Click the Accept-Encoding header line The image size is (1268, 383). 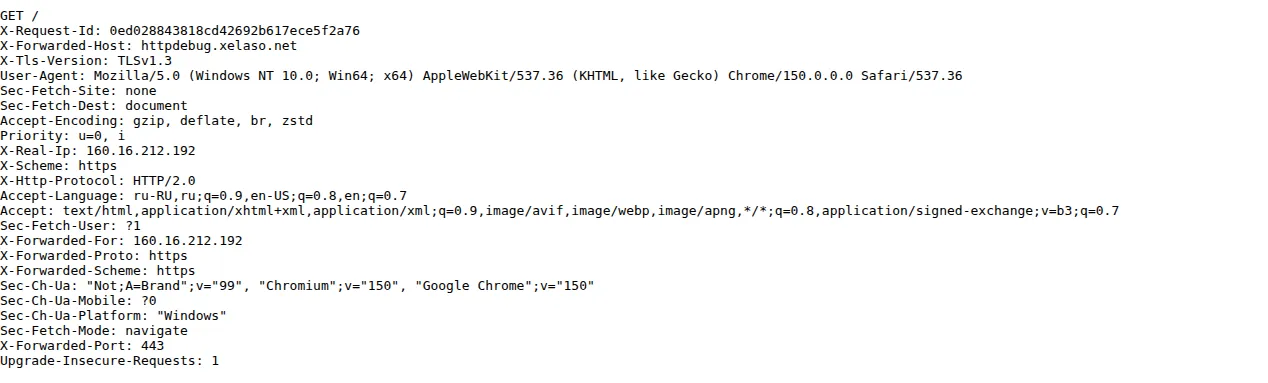(x=156, y=121)
